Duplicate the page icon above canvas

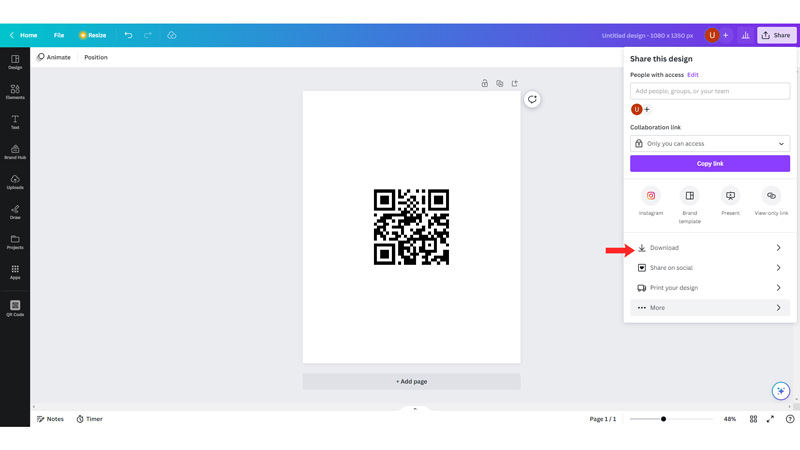[499, 83]
